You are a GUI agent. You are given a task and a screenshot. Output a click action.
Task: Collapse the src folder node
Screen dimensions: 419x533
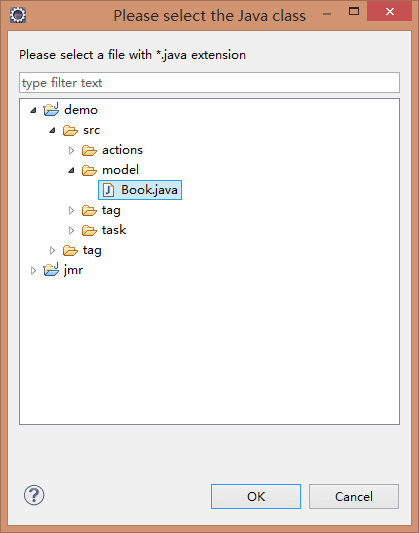[52, 130]
